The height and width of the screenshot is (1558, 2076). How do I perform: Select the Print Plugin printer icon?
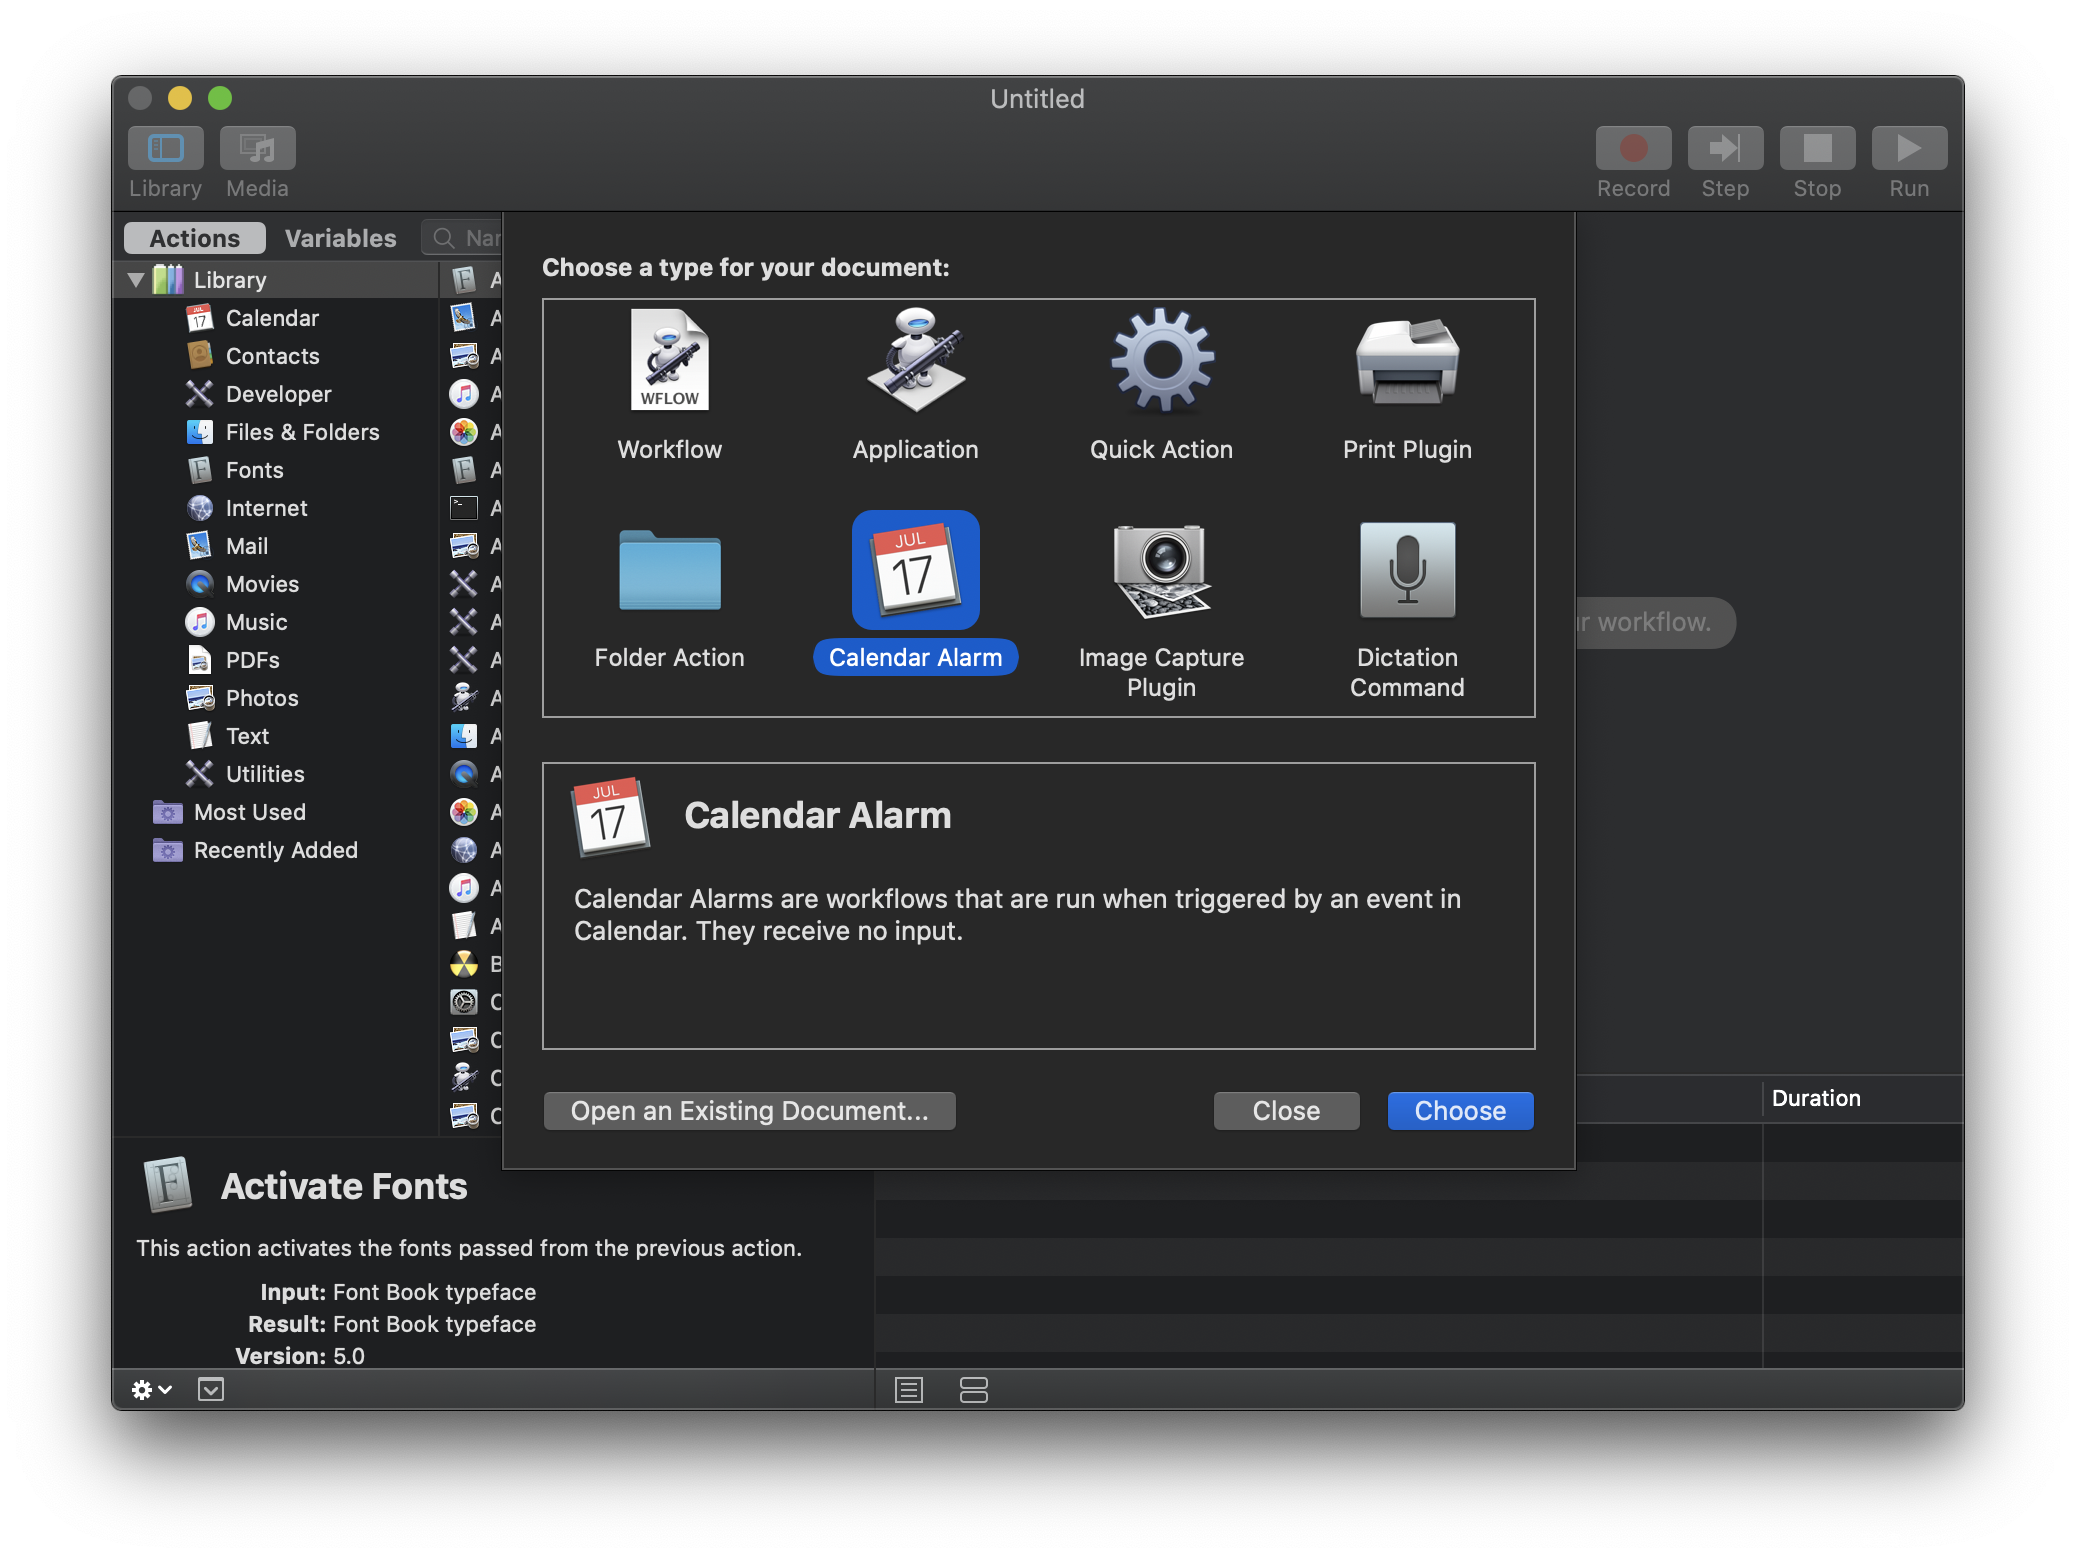click(1407, 362)
